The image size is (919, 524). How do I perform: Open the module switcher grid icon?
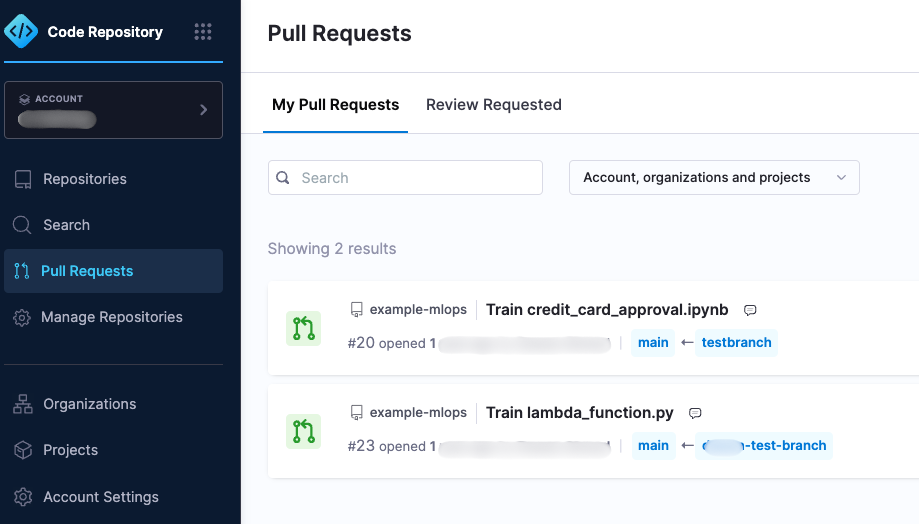[x=203, y=32]
